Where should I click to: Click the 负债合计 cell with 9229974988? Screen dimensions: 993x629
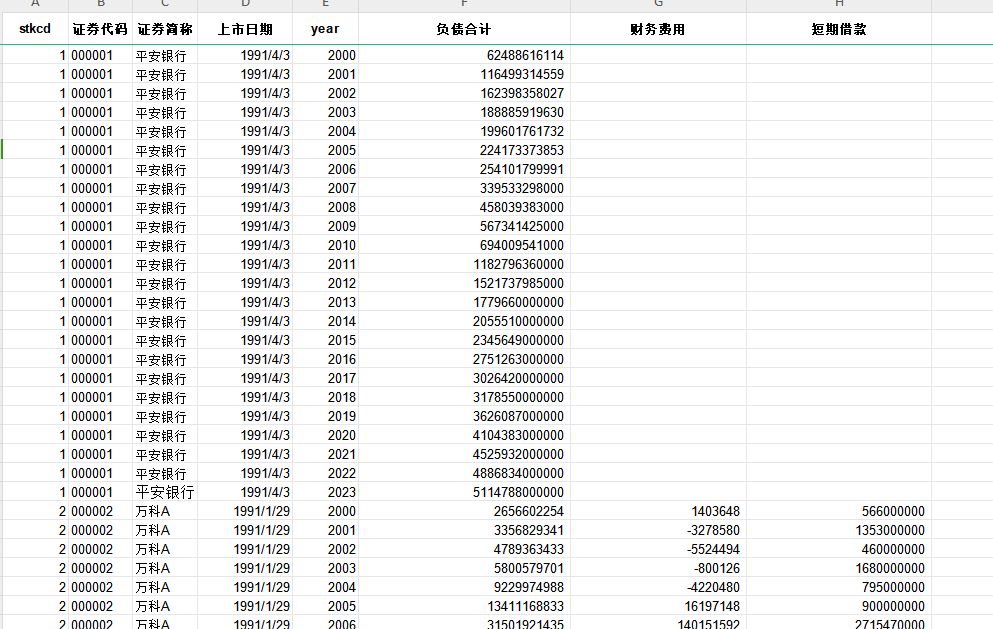coord(464,587)
